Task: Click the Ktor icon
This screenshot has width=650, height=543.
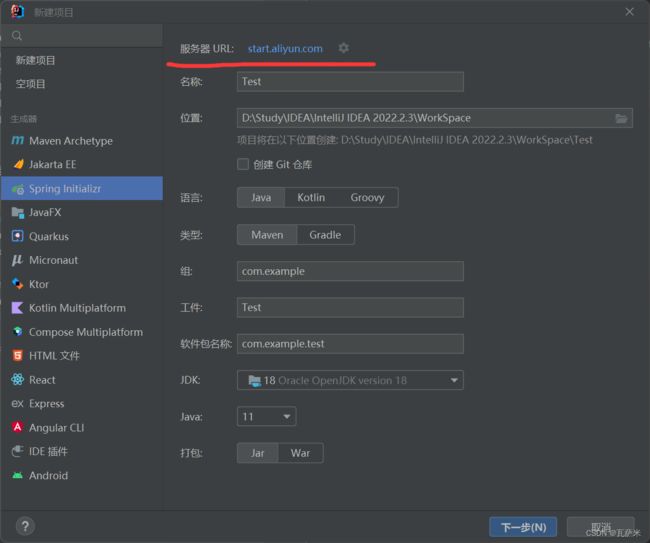Action: tap(17, 284)
